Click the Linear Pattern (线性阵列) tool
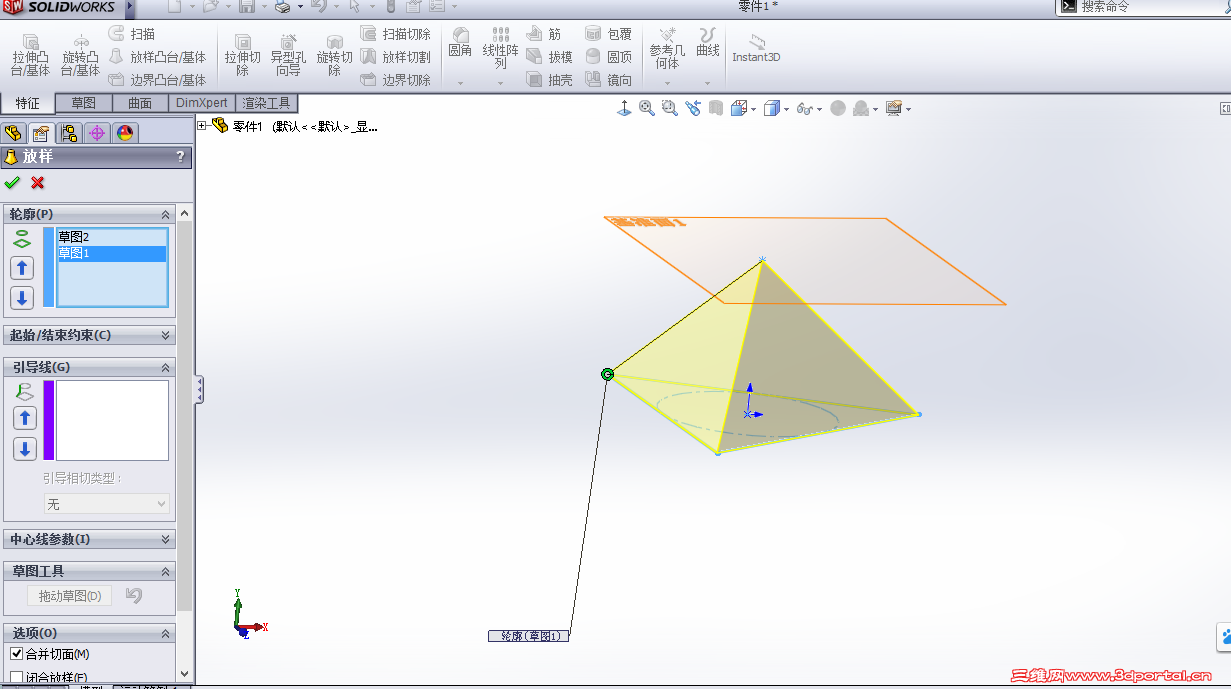1231x689 pixels. click(x=501, y=48)
